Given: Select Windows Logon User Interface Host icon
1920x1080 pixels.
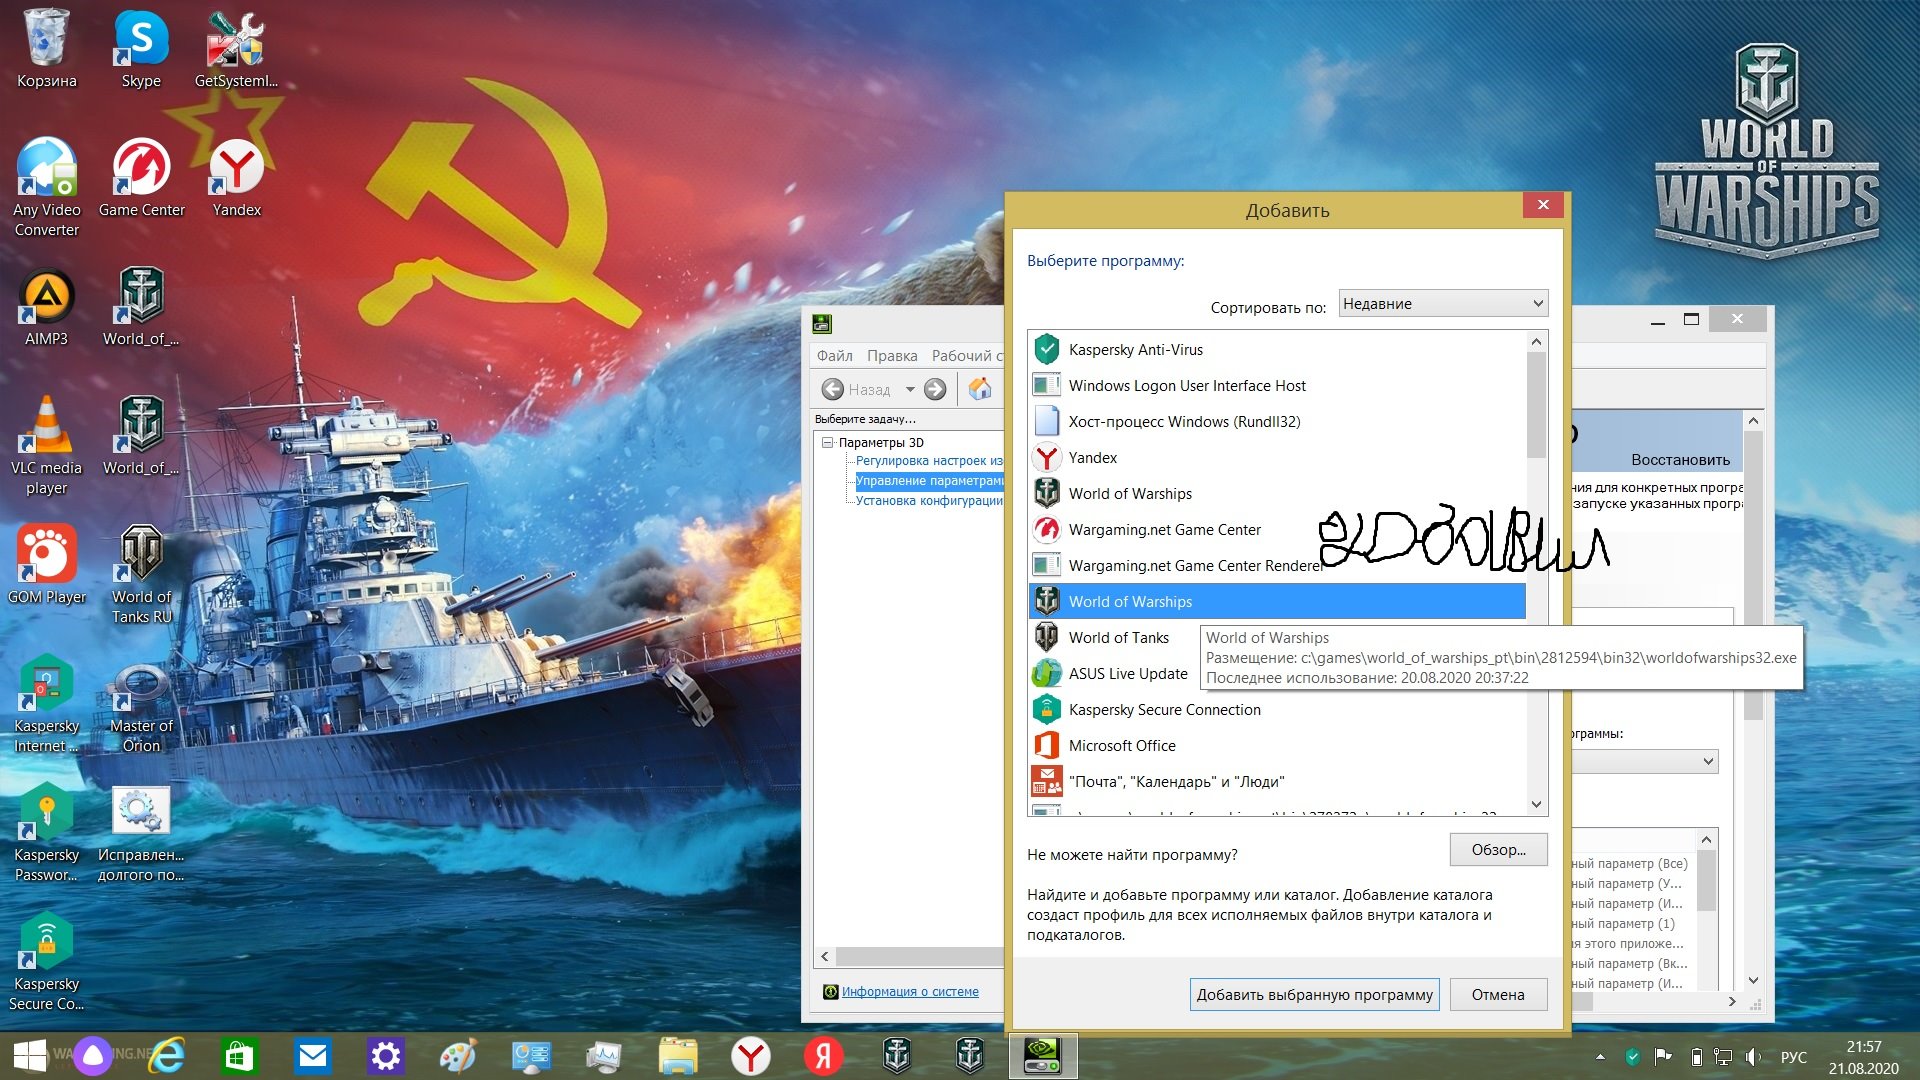Looking at the screenshot, I should pos(1046,385).
